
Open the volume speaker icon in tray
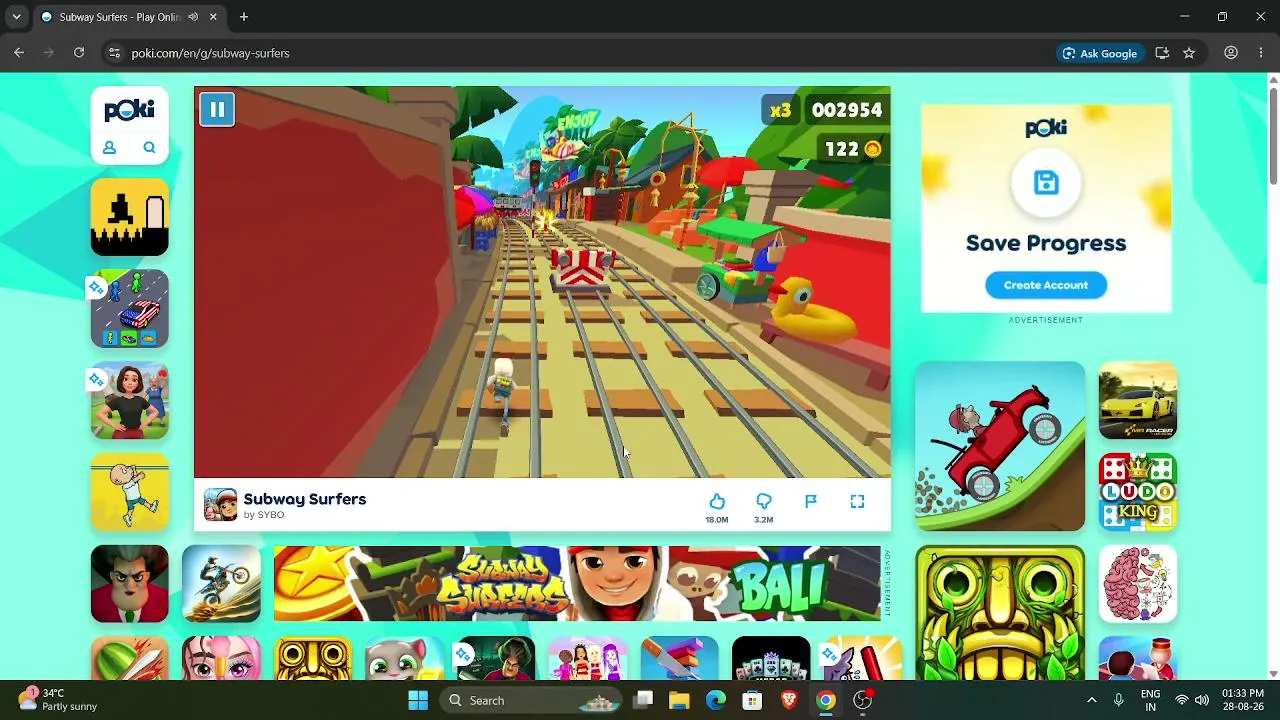click(x=1202, y=700)
